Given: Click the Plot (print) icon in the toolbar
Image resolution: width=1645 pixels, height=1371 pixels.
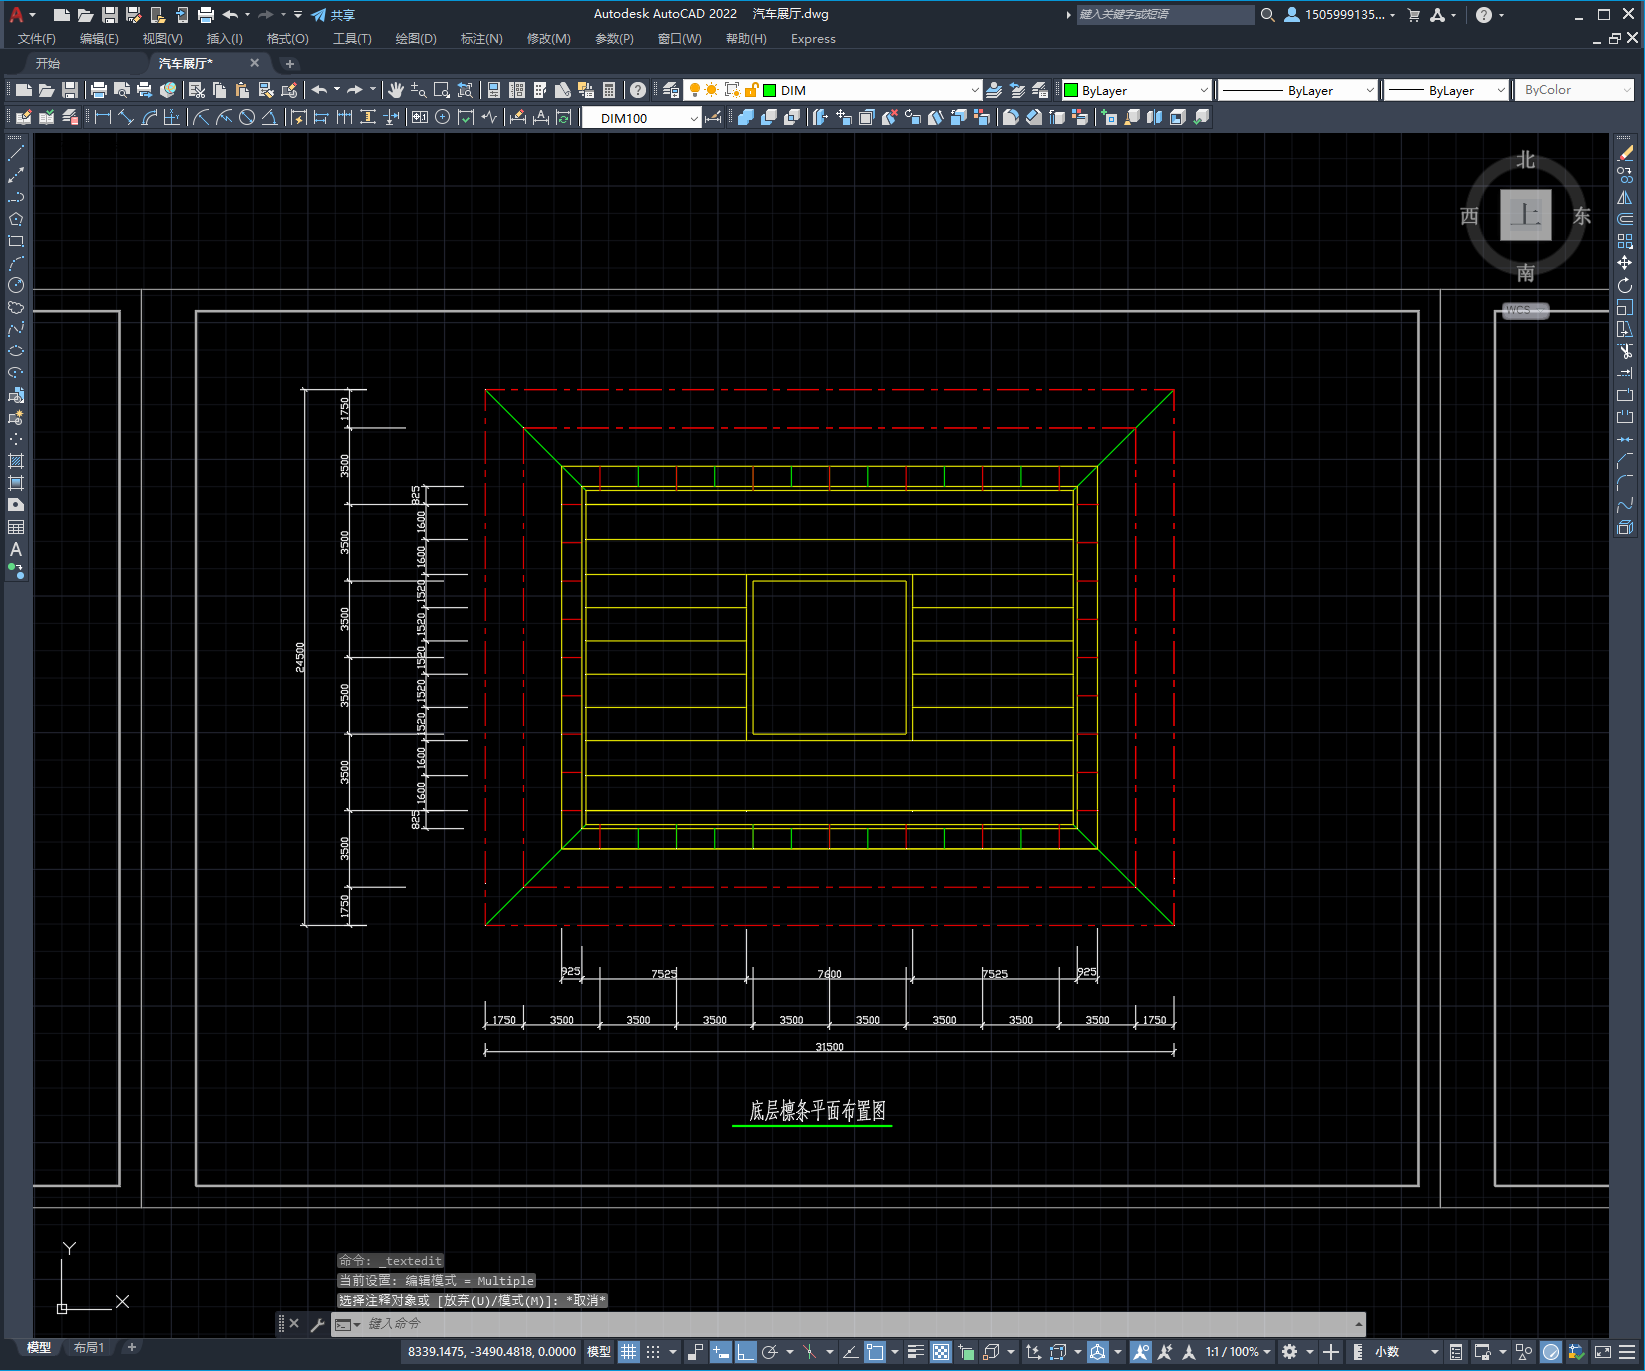Looking at the screenshot, I should pos(98,90).
